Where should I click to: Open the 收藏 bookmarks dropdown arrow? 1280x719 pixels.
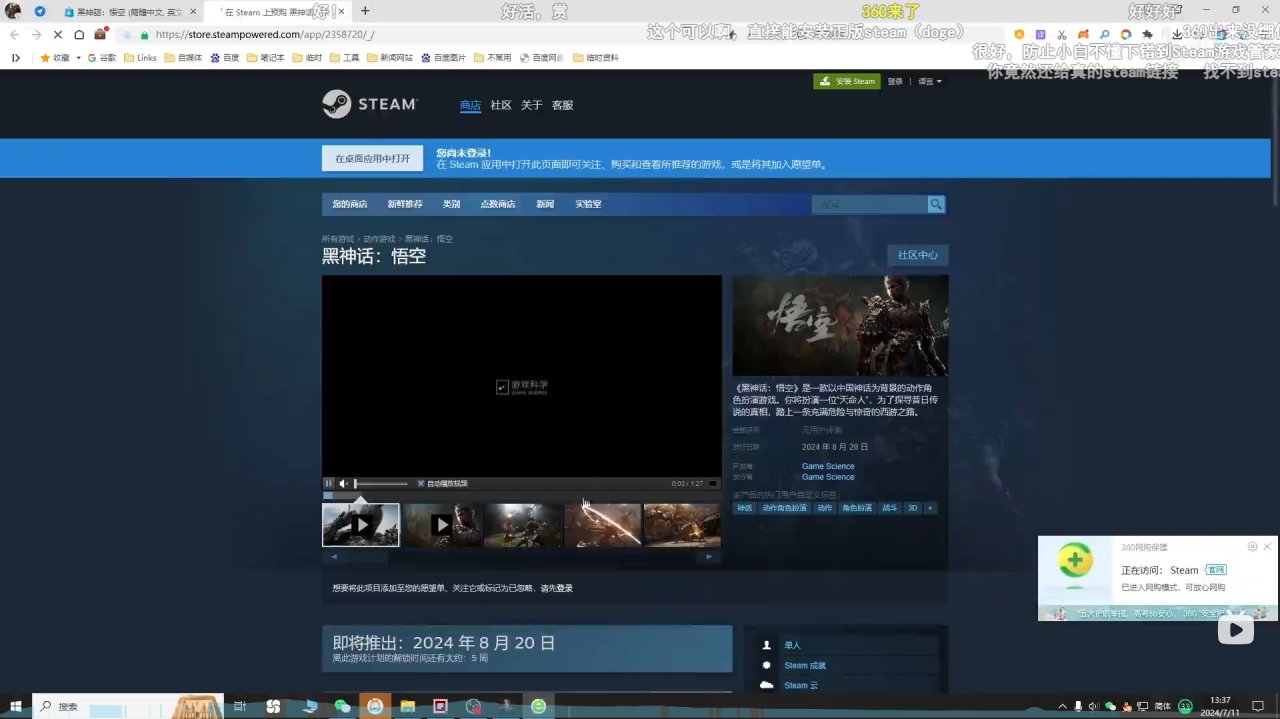pos(77,58)
